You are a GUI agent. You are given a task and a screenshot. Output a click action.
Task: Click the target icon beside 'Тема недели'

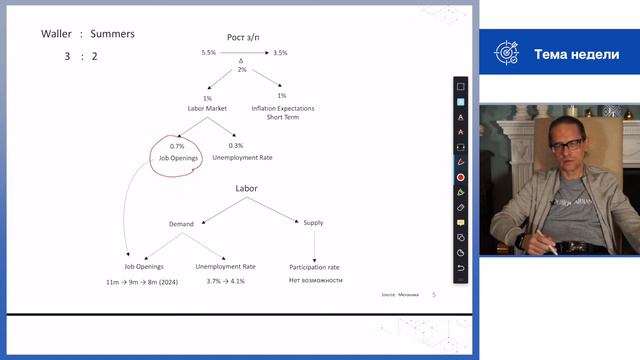506,53
